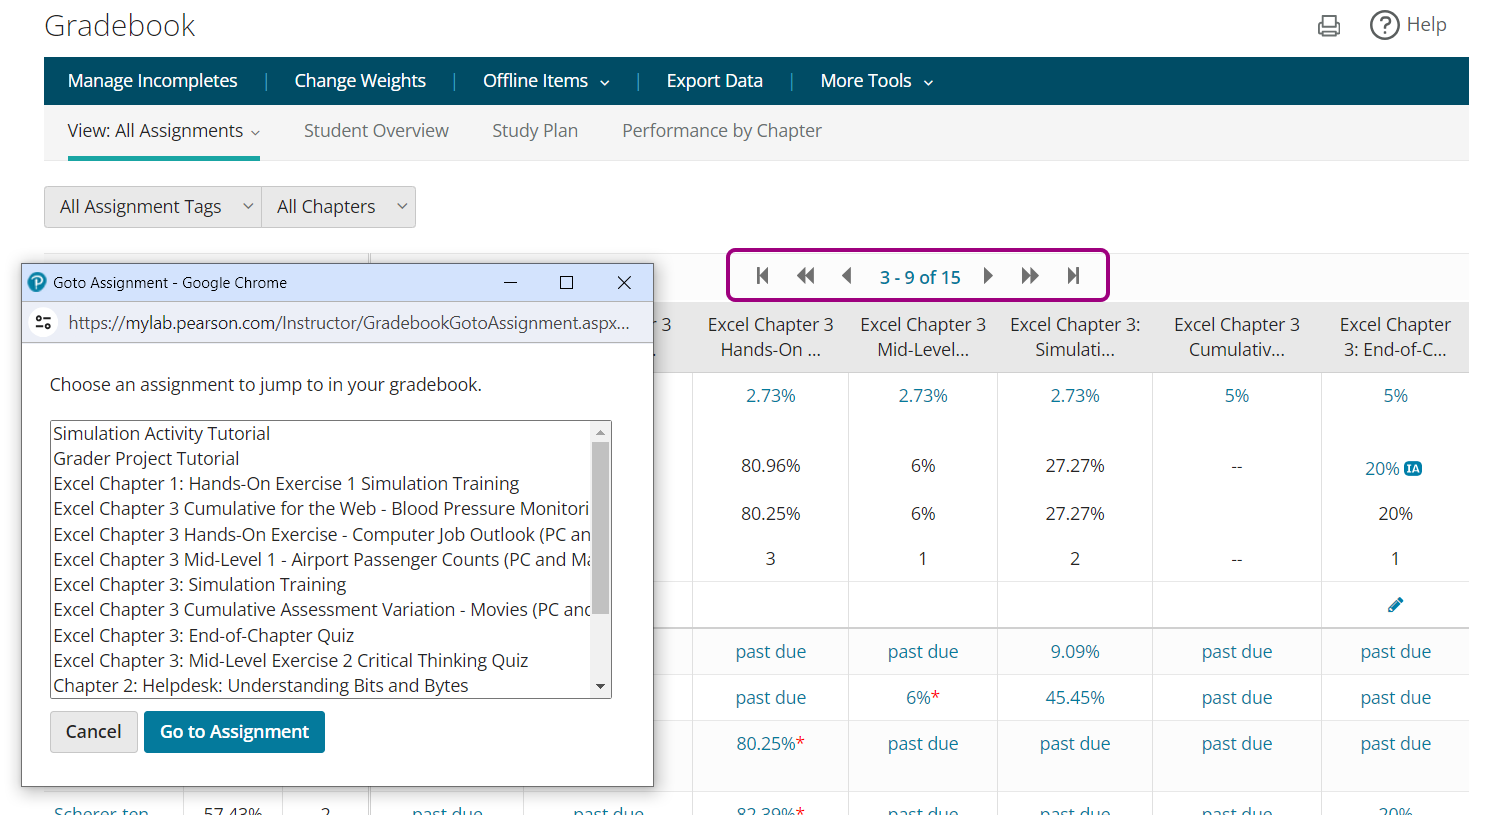Select Simulation Activity Tutorial in list
This screenshot has height=815, width=1498.
321,434
